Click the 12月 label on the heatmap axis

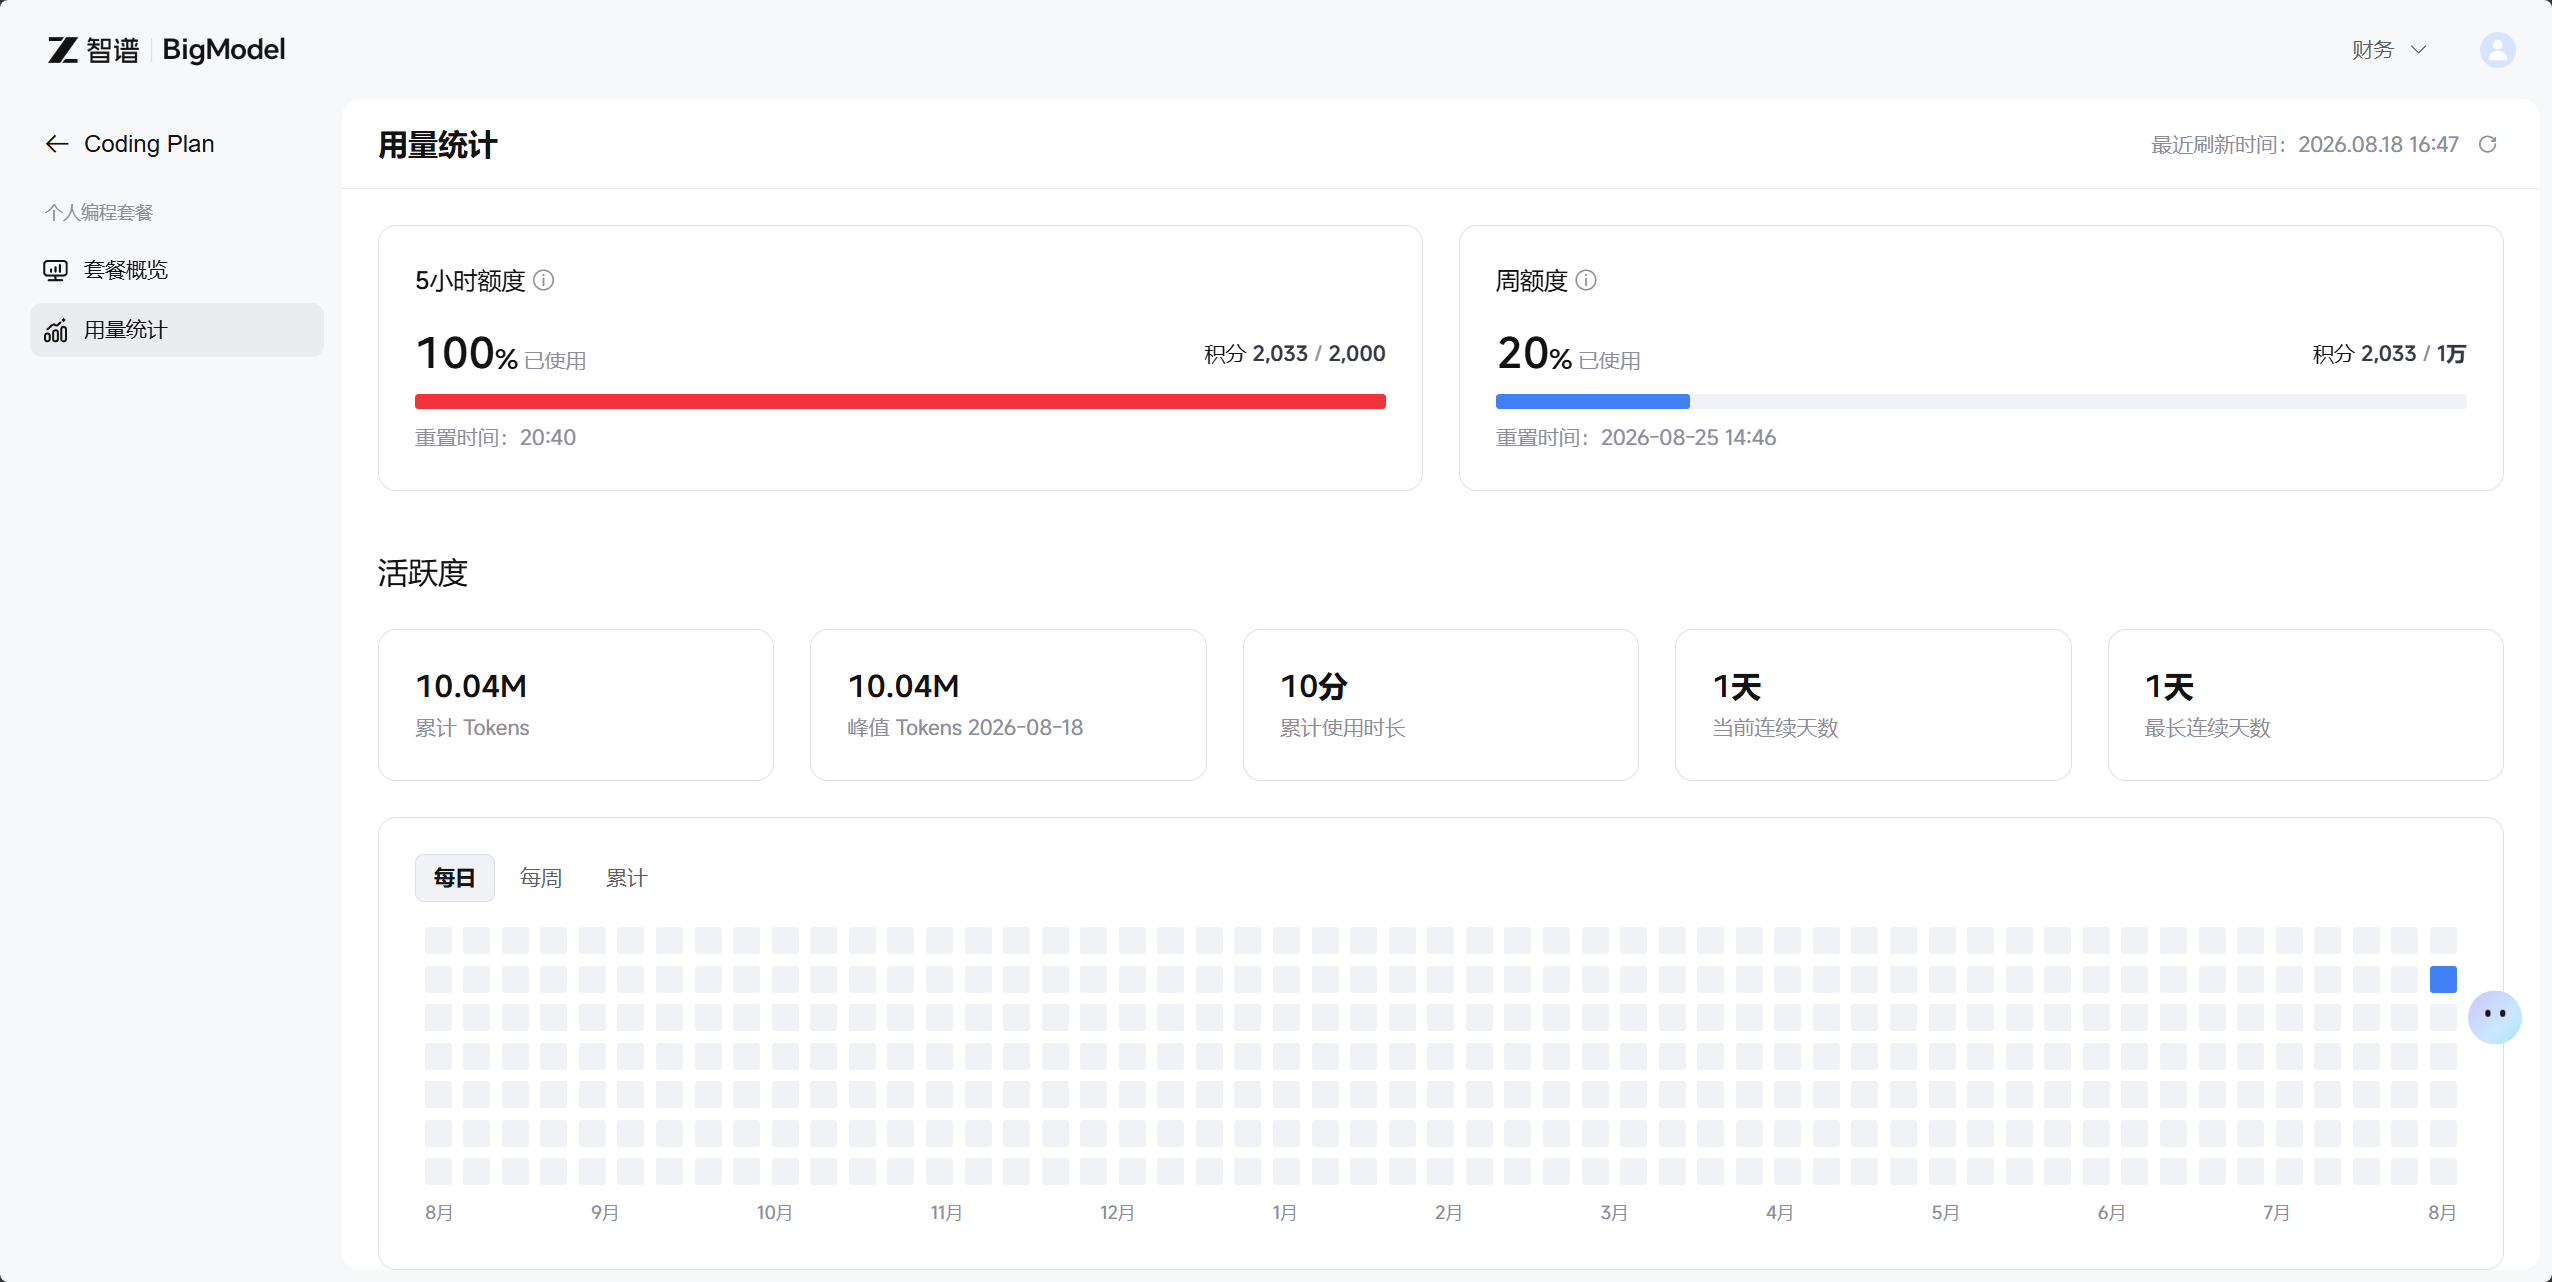(x=1117, y=1212)
